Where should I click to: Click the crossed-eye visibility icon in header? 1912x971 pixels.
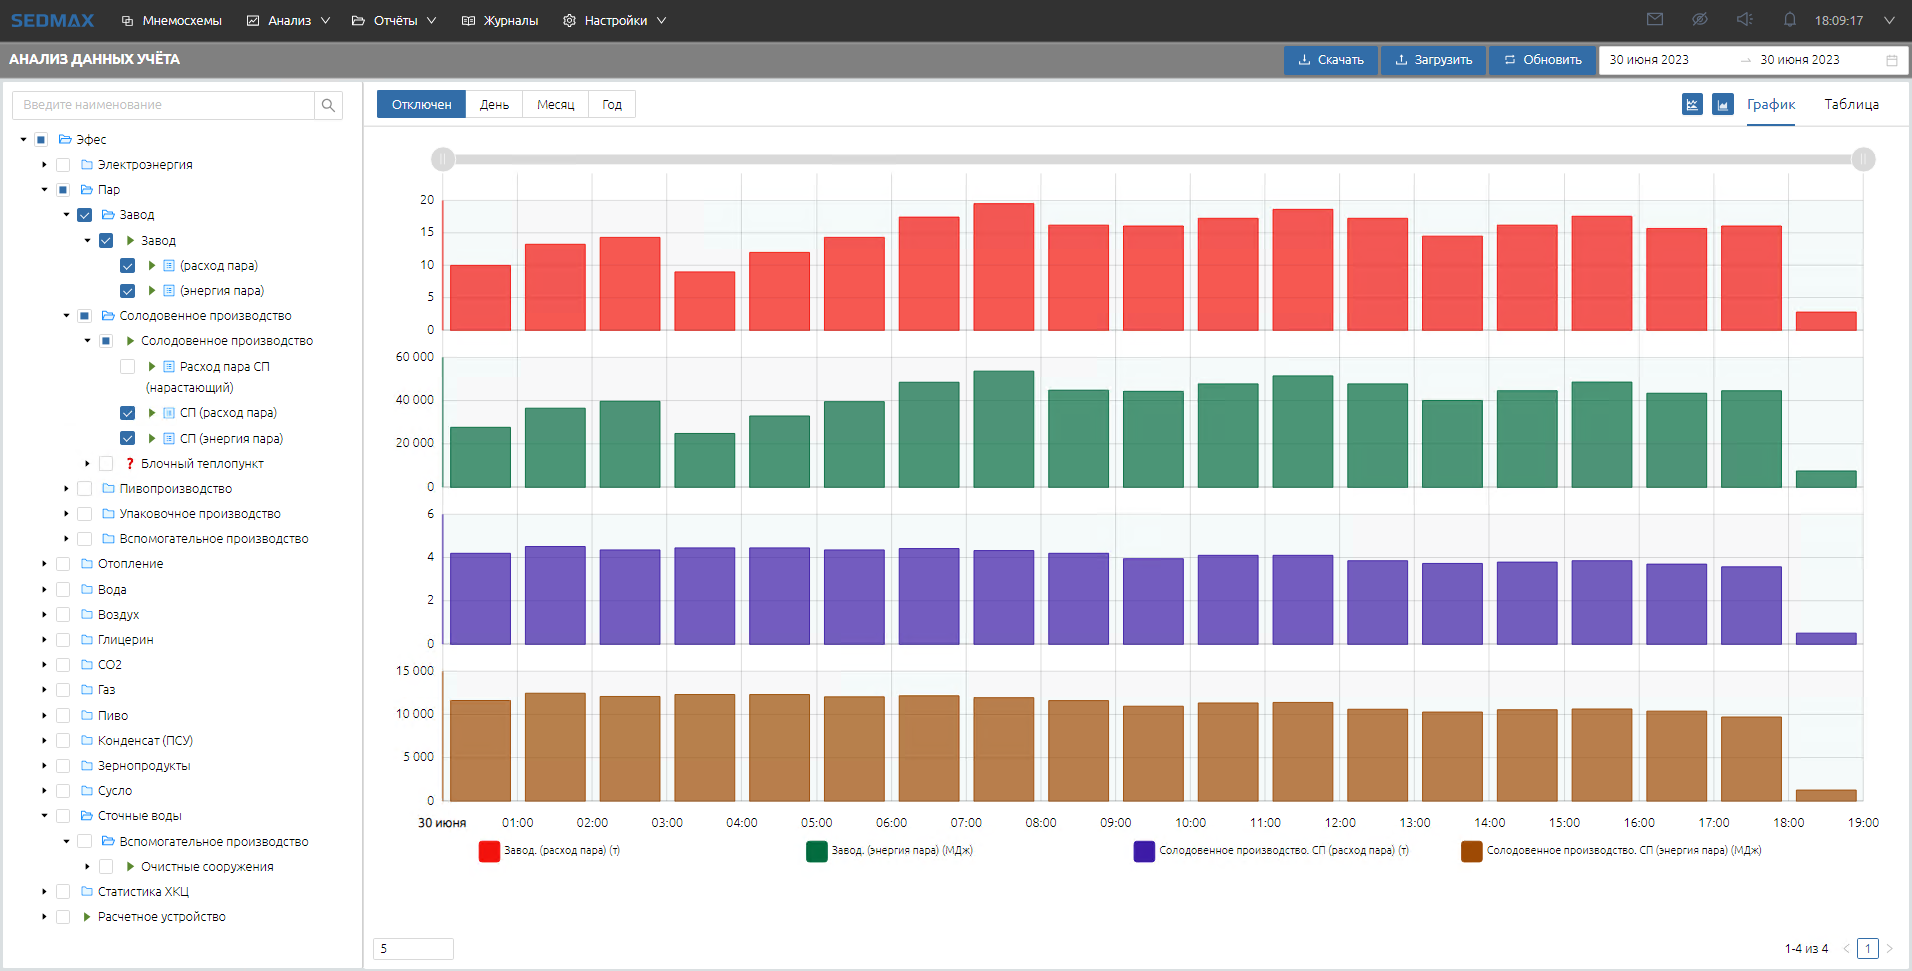coord(1699,20)
